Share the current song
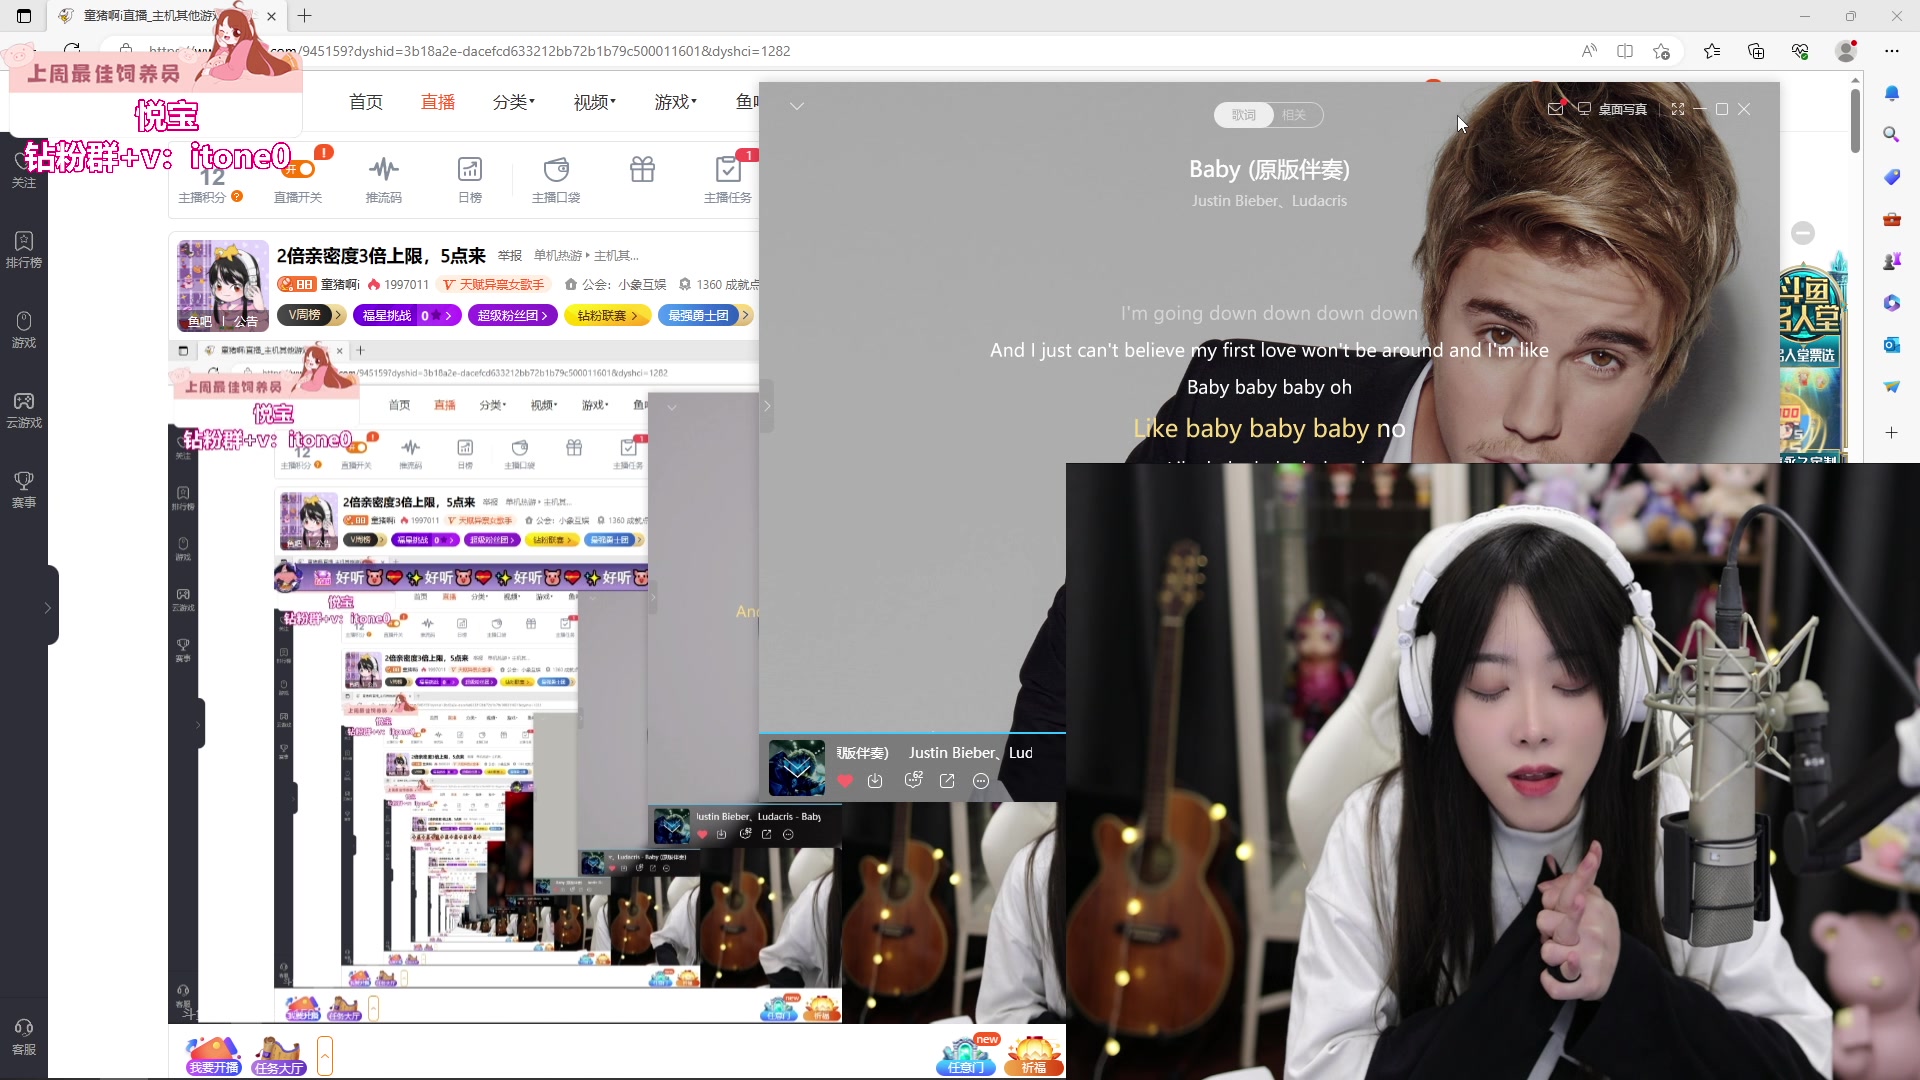 coord(947,781)
